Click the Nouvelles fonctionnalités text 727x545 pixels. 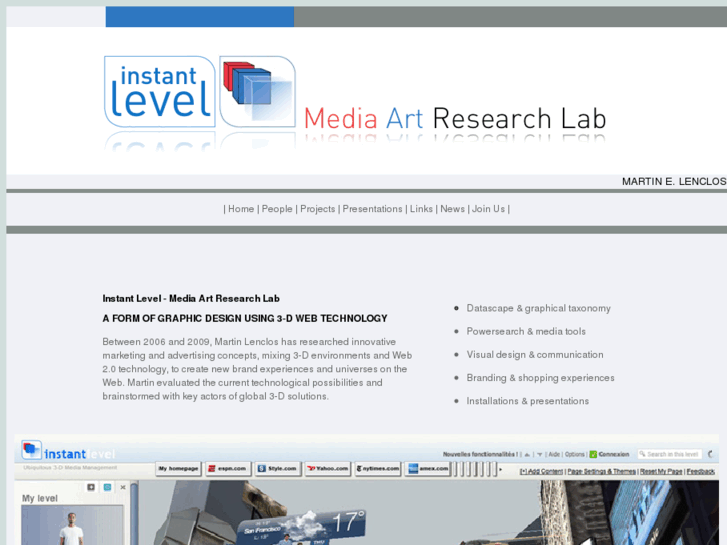[x=480, y=454]
